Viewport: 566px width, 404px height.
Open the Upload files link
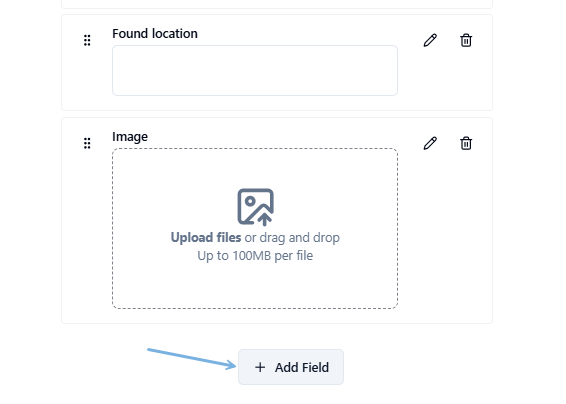click(206, 238)
